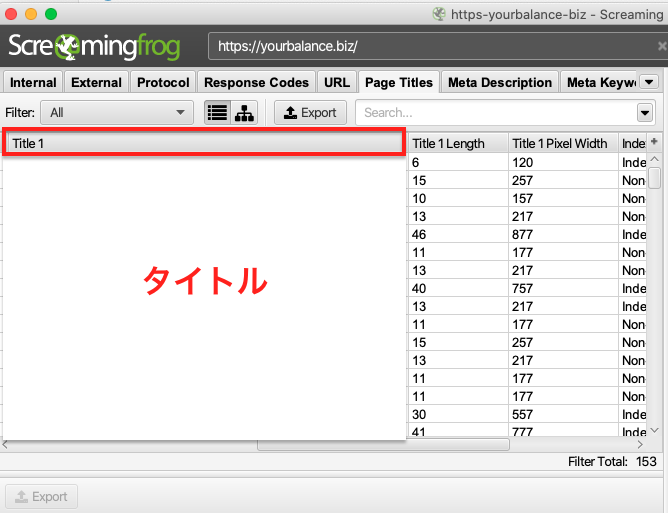Open the Filter All dropdown

[x=117, y=112]
